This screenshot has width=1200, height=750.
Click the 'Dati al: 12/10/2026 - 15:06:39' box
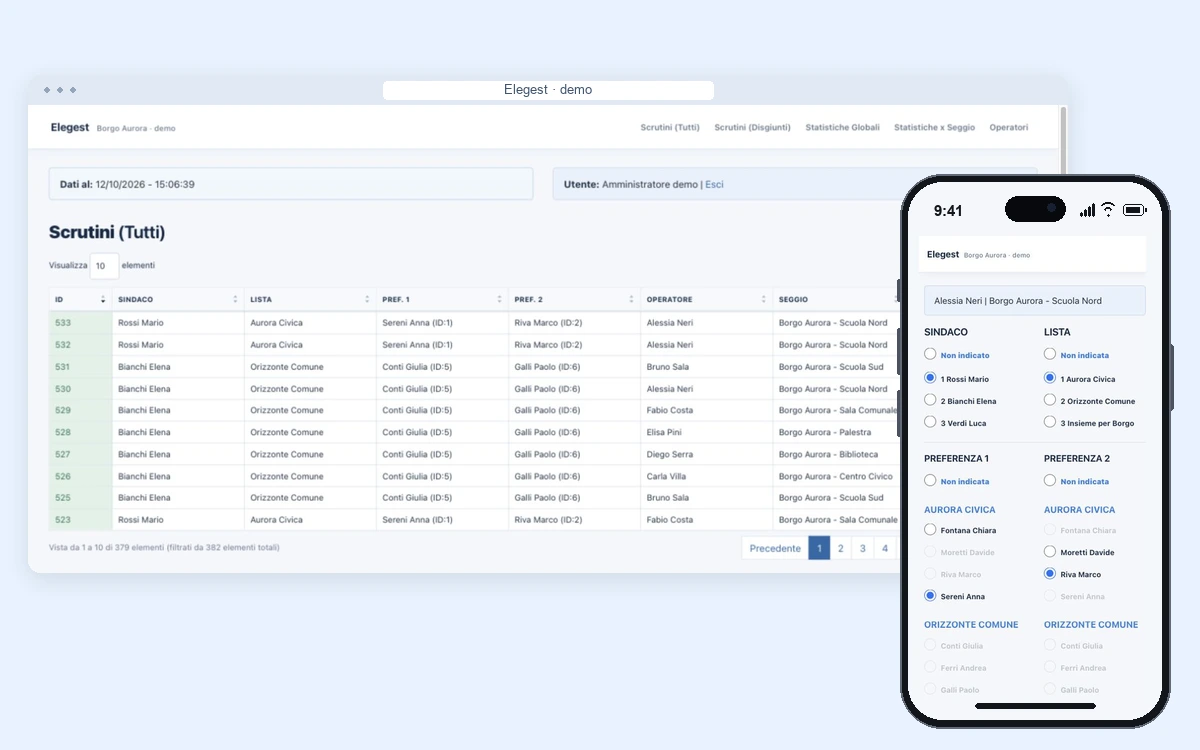click(x=291, y=184)
